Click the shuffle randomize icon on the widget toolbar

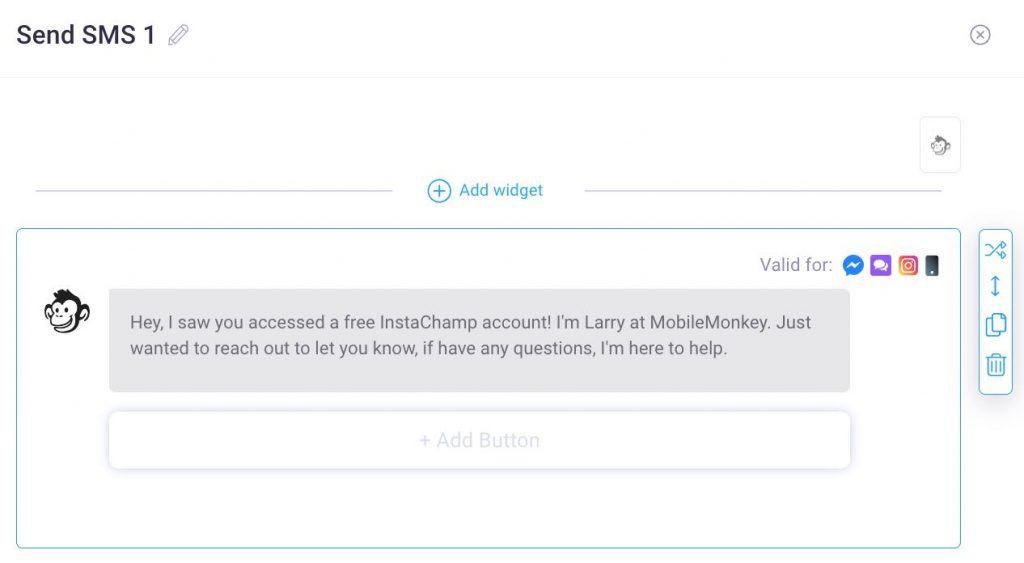[x=995, y=250]
